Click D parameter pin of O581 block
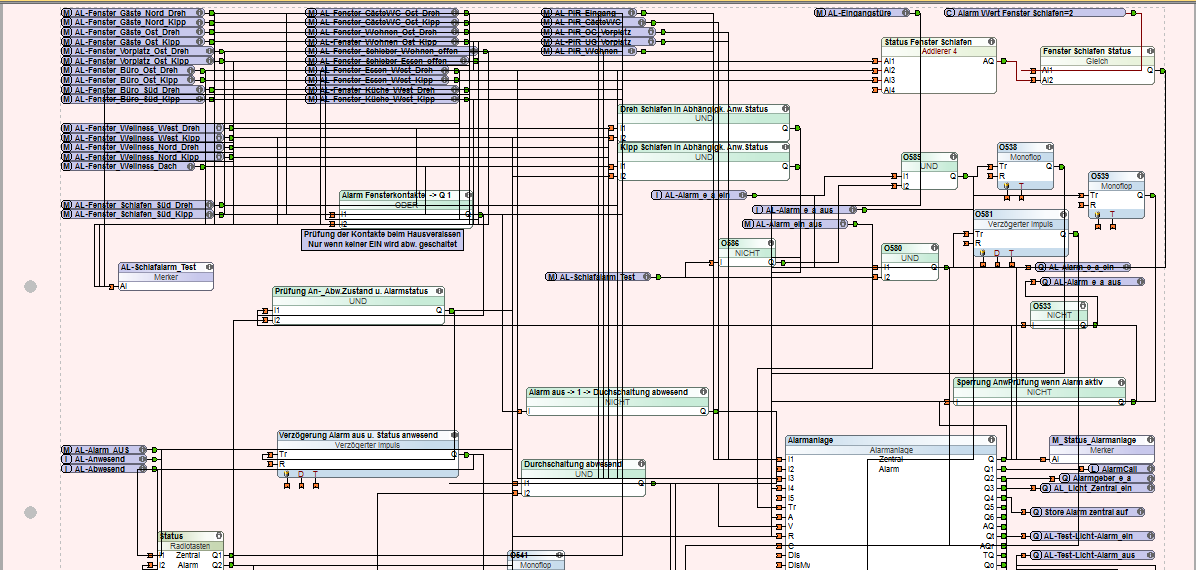 pyautogui.click(x=997, y=263)
